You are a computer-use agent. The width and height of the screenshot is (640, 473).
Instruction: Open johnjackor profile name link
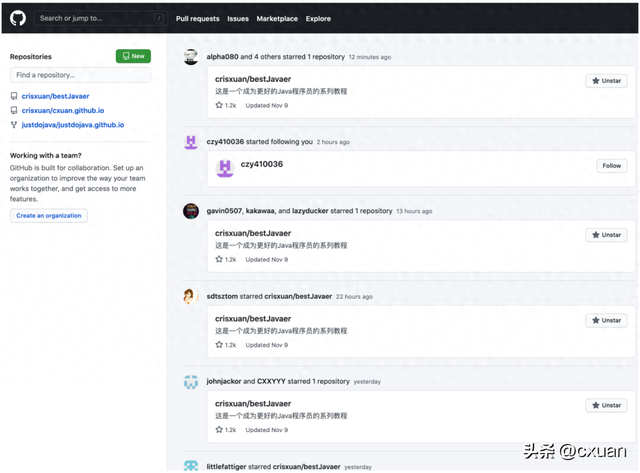224,381
